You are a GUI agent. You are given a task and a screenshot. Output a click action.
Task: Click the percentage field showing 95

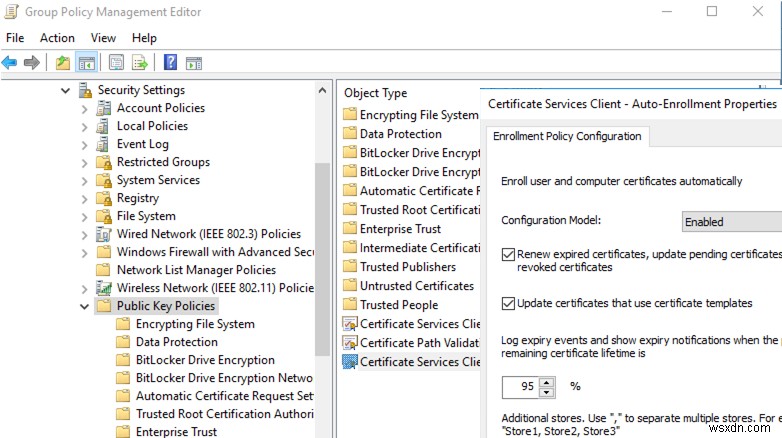521,387
